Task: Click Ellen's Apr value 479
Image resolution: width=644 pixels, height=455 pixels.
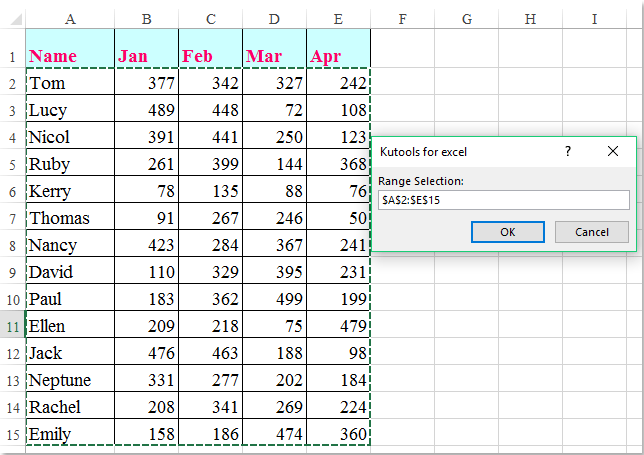Action: click(x=338, y=326)
